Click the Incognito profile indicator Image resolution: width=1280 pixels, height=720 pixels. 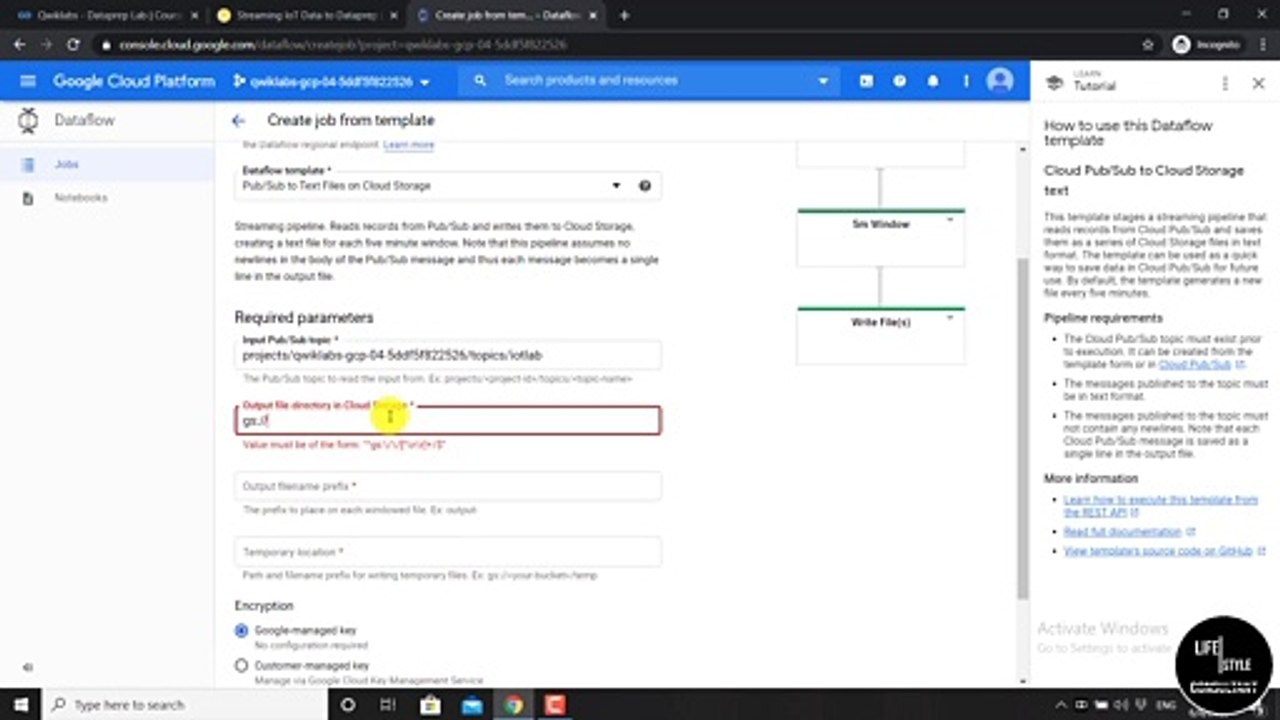1207,45
